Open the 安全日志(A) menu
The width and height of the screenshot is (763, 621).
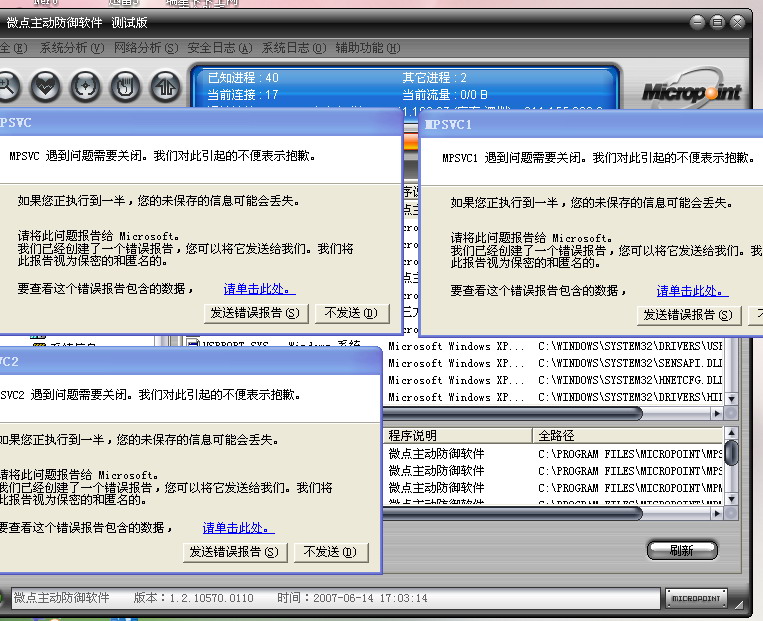(x=220, y=48)
